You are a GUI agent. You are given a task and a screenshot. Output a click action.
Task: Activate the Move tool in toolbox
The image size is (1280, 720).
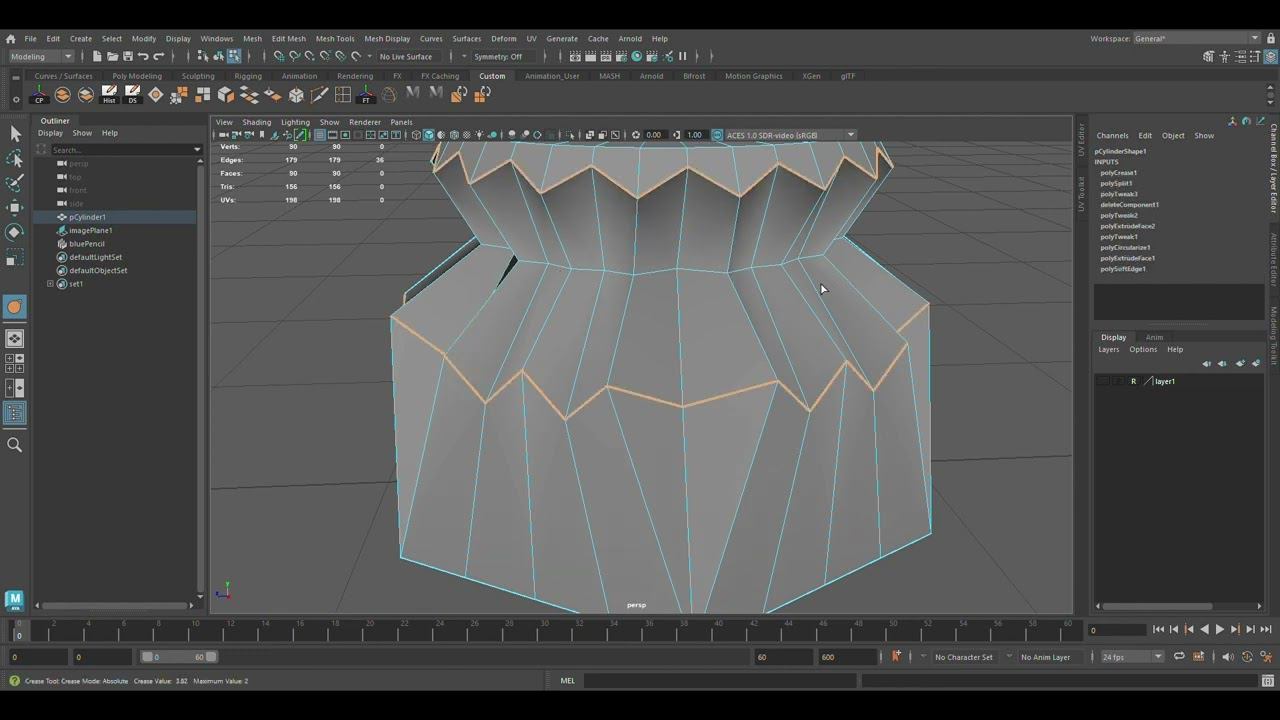(x=15, y=207)
